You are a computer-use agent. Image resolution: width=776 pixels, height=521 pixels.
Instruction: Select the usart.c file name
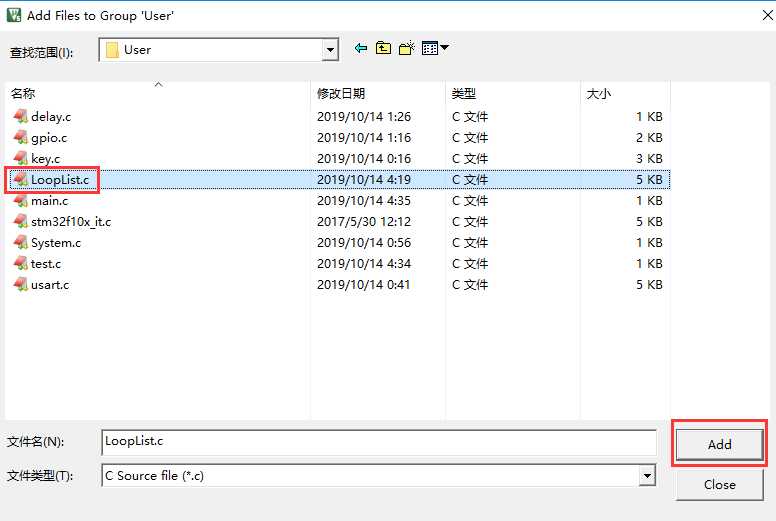point(50,285)
